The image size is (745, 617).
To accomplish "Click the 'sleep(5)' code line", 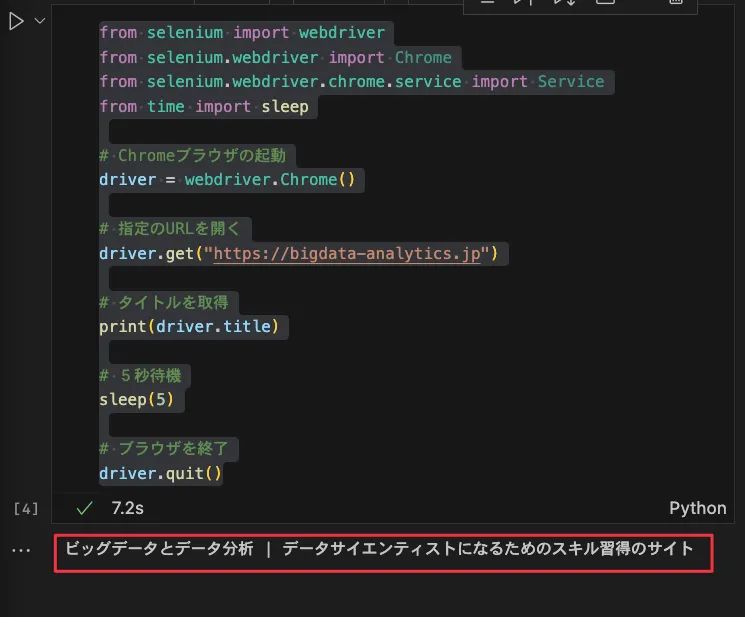I will pyautogui.click(x=137, y=399).
